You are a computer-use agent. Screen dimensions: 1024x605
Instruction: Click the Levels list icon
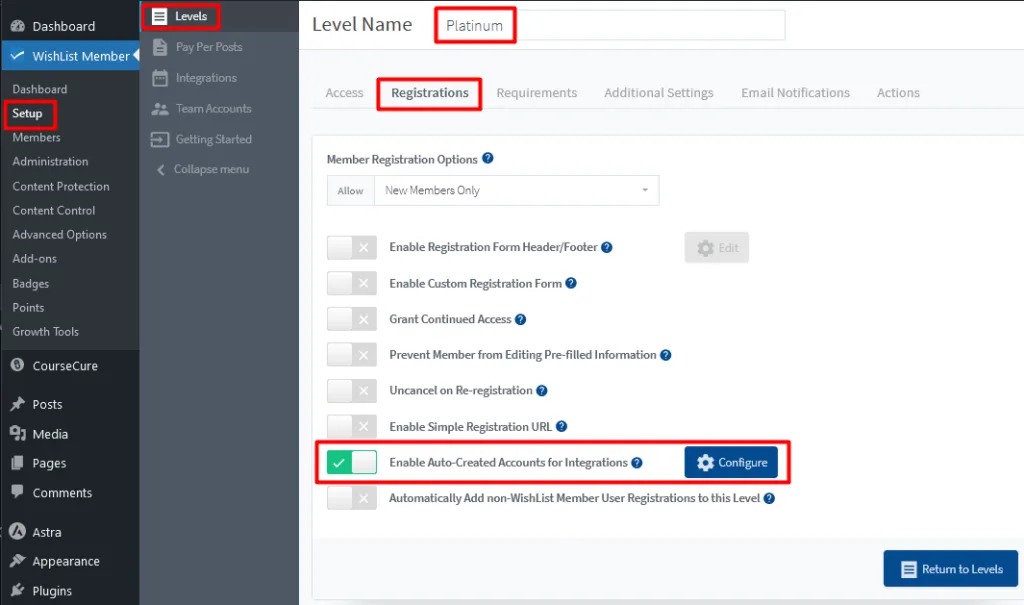tap(159, 16)
